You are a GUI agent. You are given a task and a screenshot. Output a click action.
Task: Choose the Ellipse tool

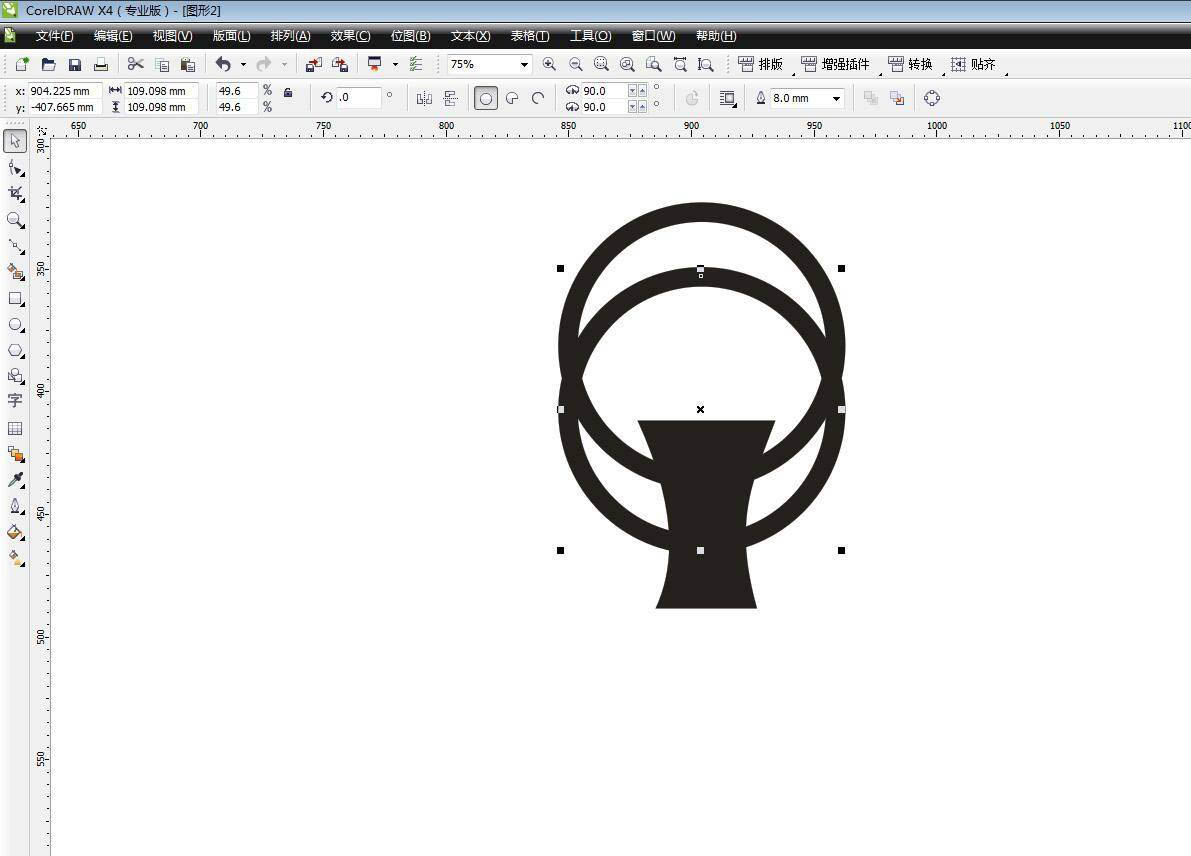15,325
